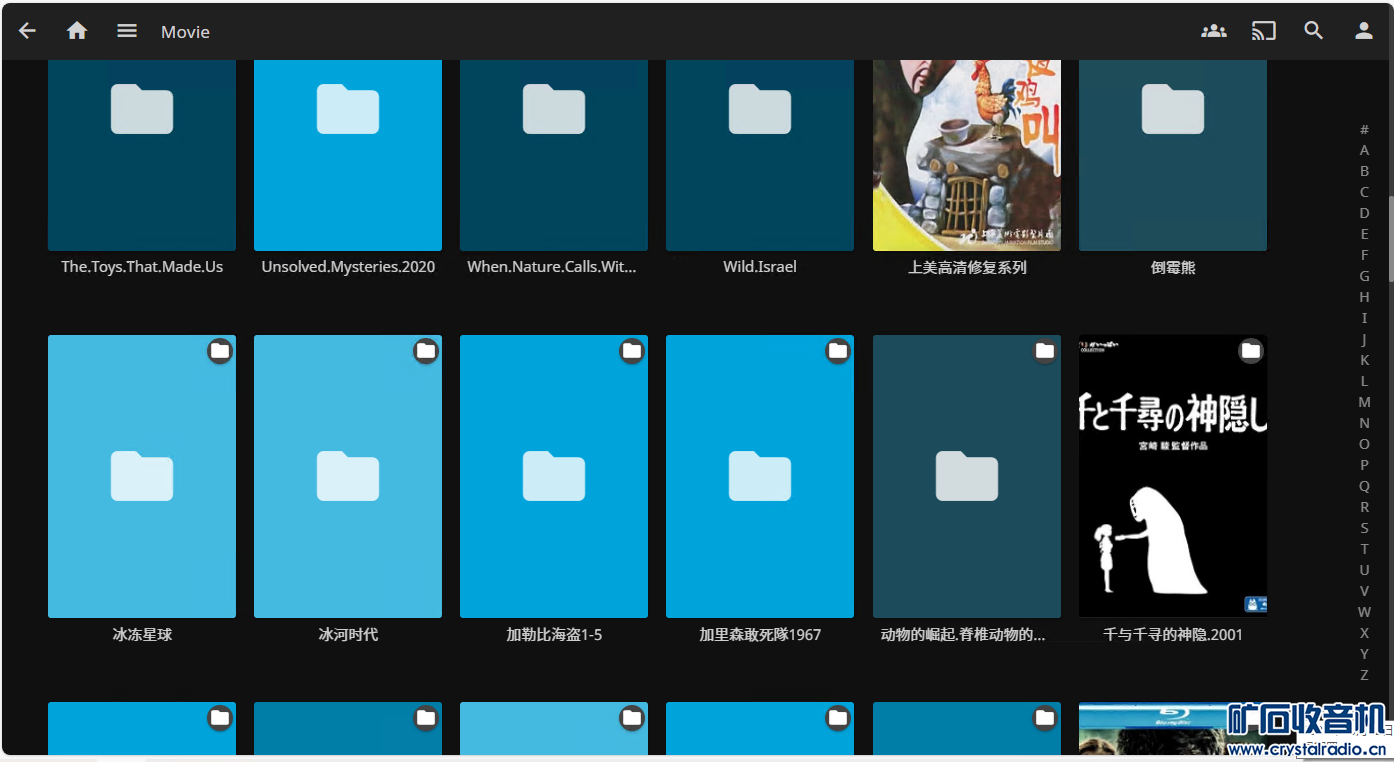Open the Wild.Israel folder thumbnail
The image size is (1394, 762).
click(x=760, y=155)
